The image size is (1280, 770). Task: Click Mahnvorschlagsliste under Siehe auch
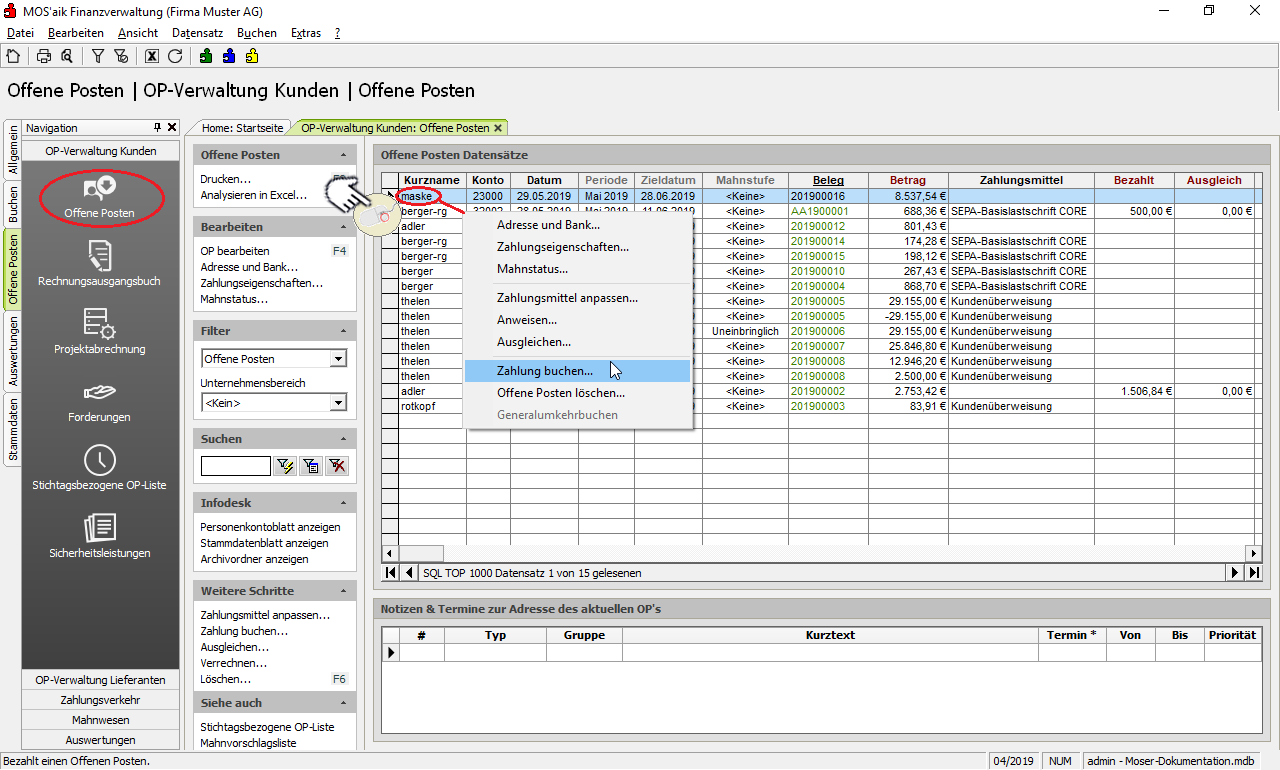coord(248,743)
